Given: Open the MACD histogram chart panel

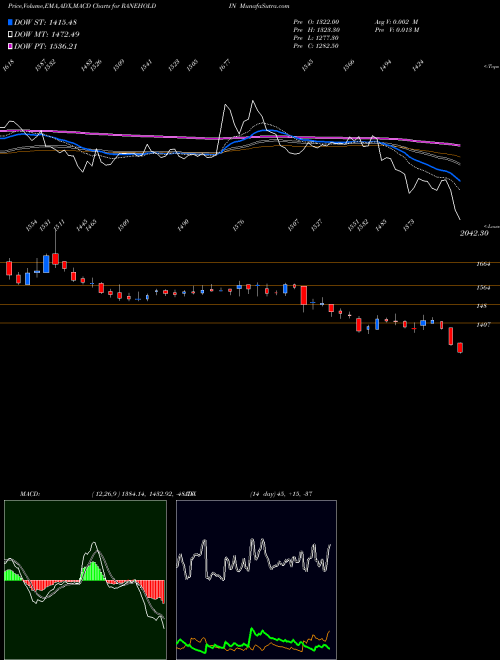Looking at the screenshot, I should (x=85, y=580).
